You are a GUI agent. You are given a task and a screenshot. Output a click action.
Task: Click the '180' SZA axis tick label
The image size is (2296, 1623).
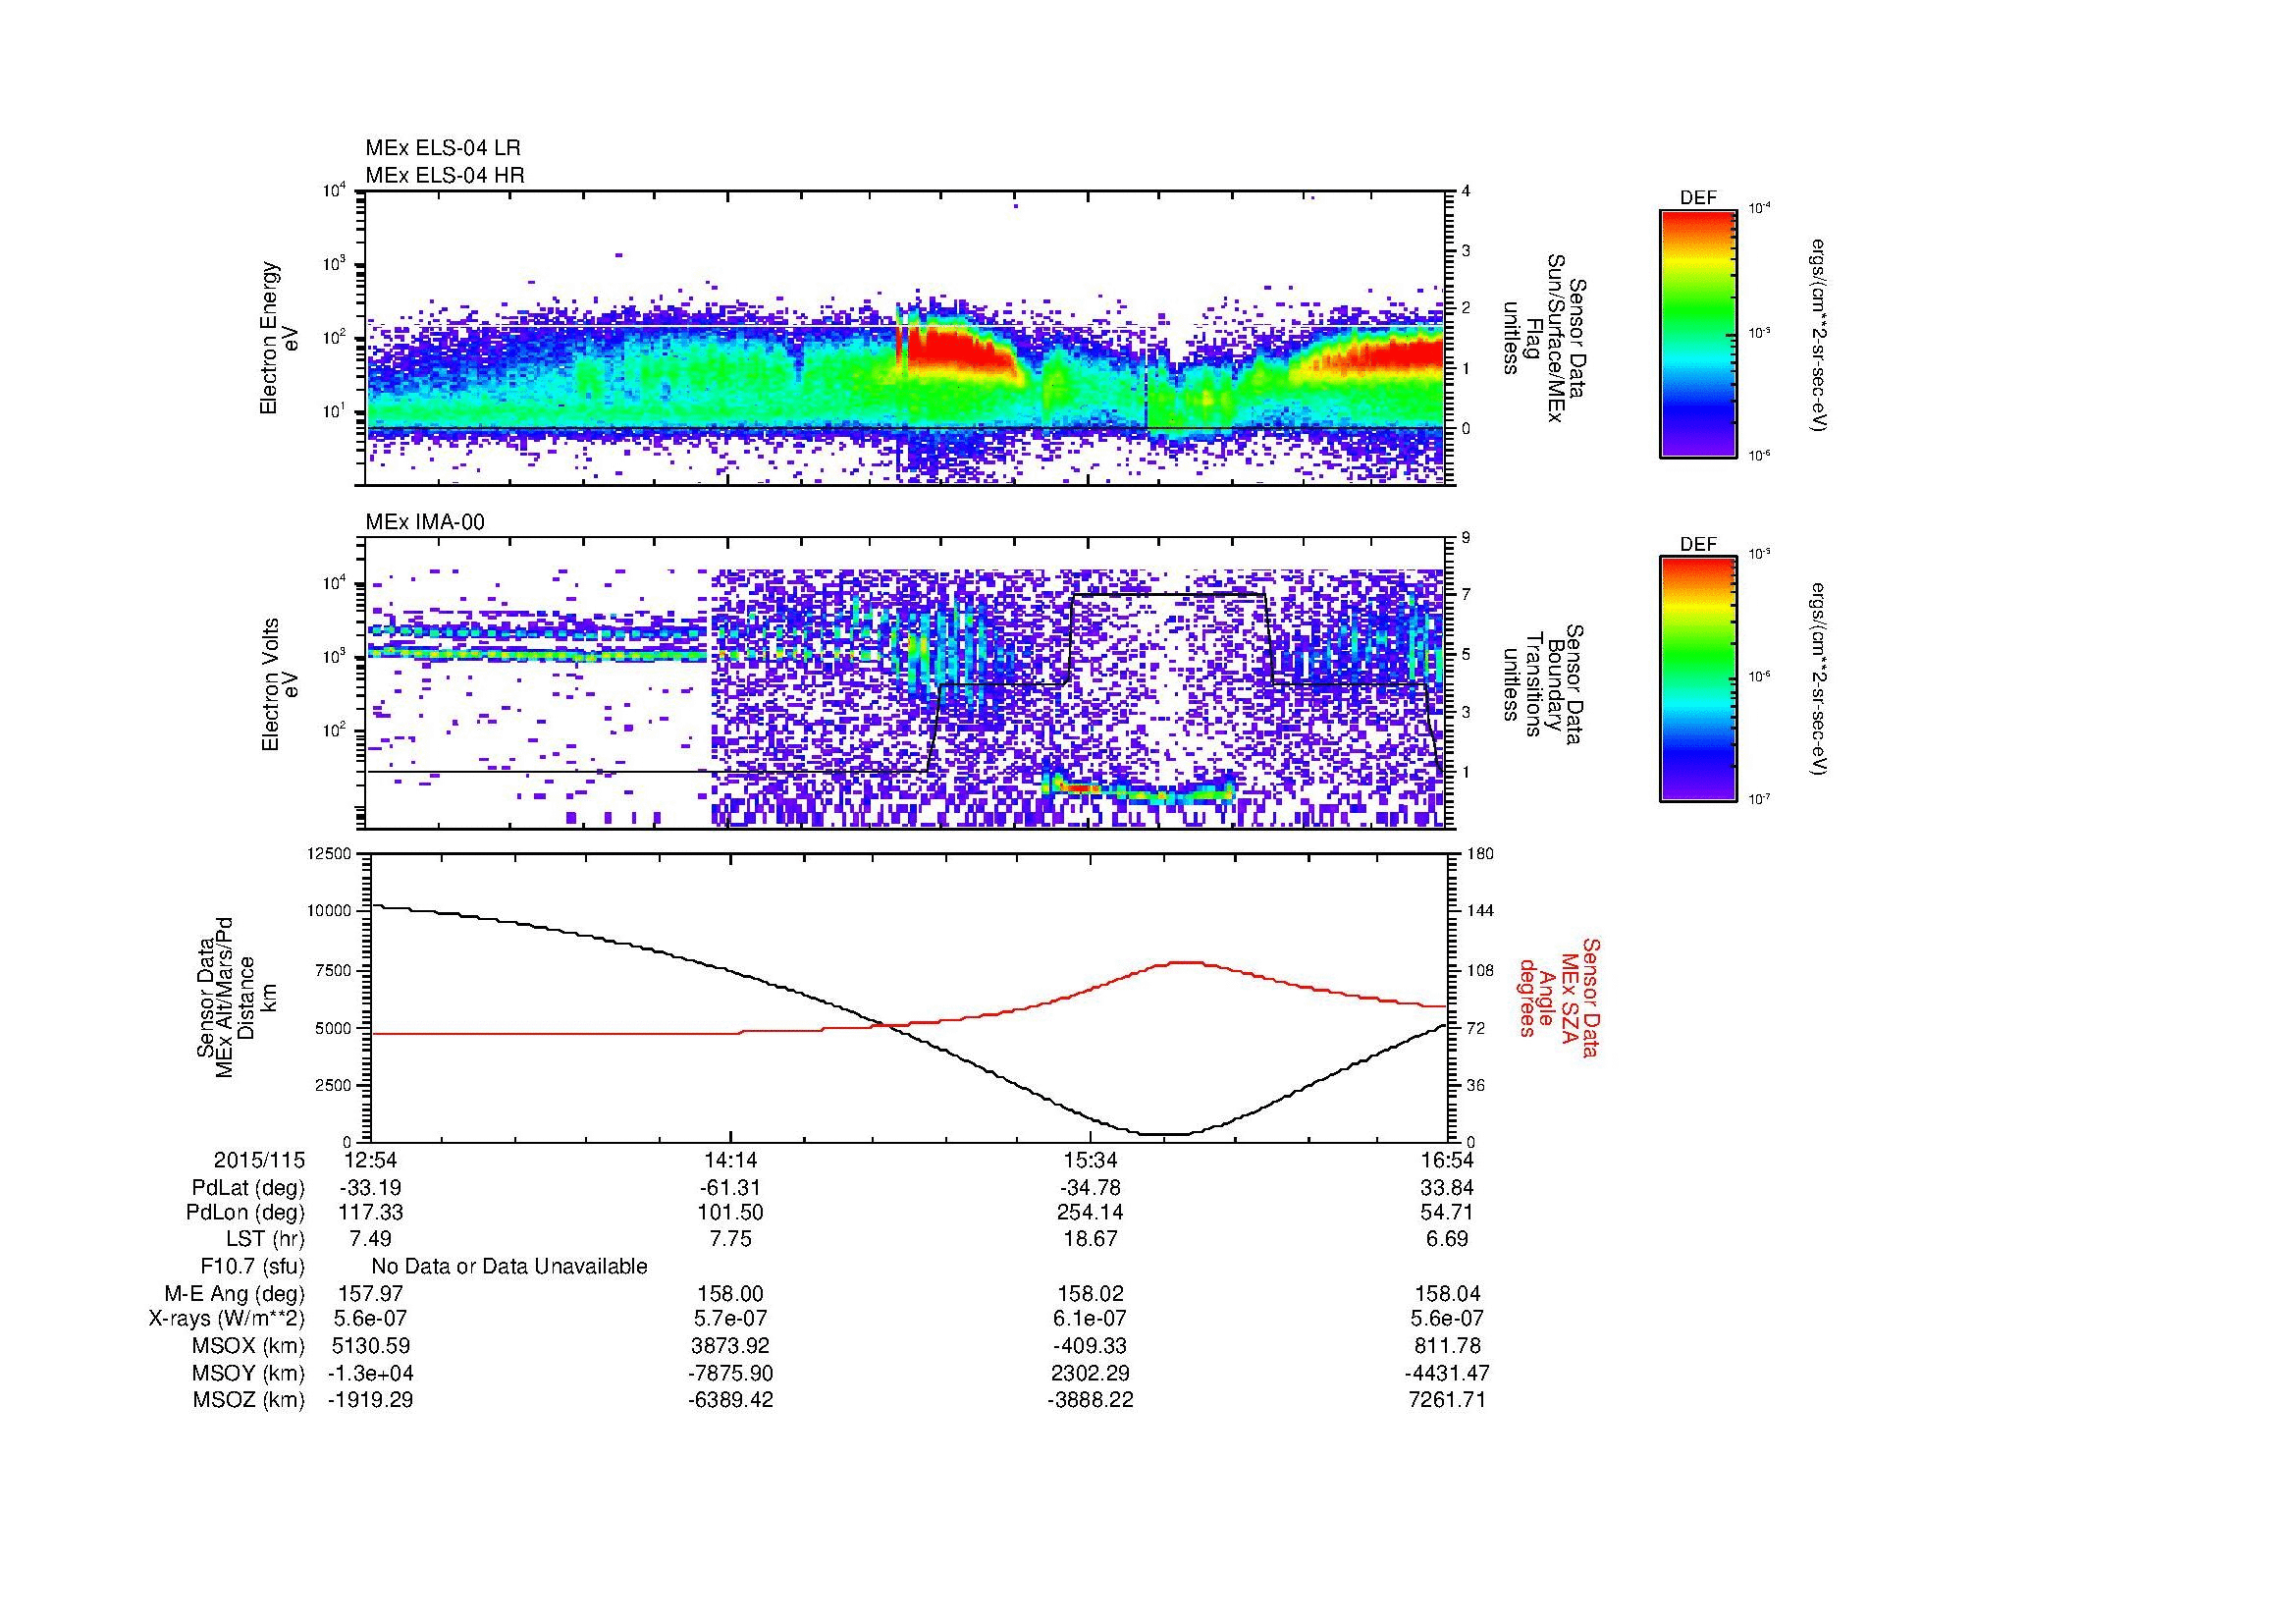click(x=1481, y=853)
